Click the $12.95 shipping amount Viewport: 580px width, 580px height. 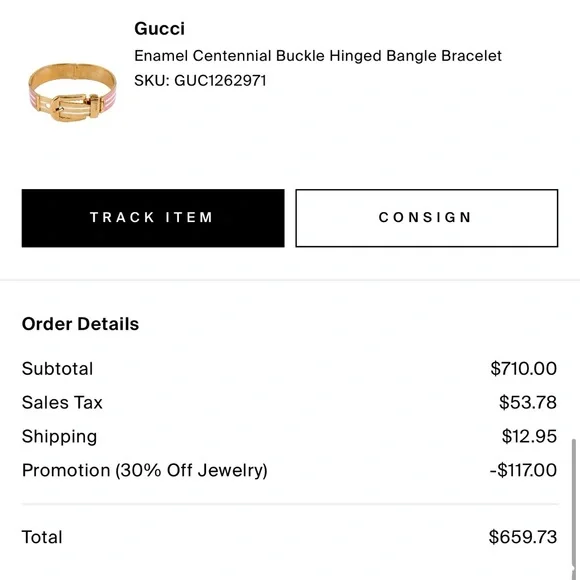coord(529,436)
